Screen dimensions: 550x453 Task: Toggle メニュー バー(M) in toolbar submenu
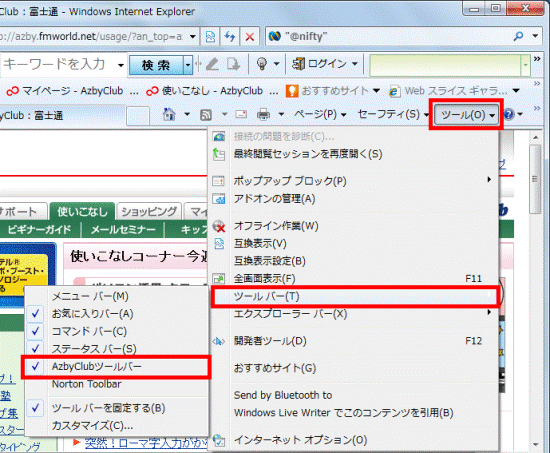(x=117, y=296)
